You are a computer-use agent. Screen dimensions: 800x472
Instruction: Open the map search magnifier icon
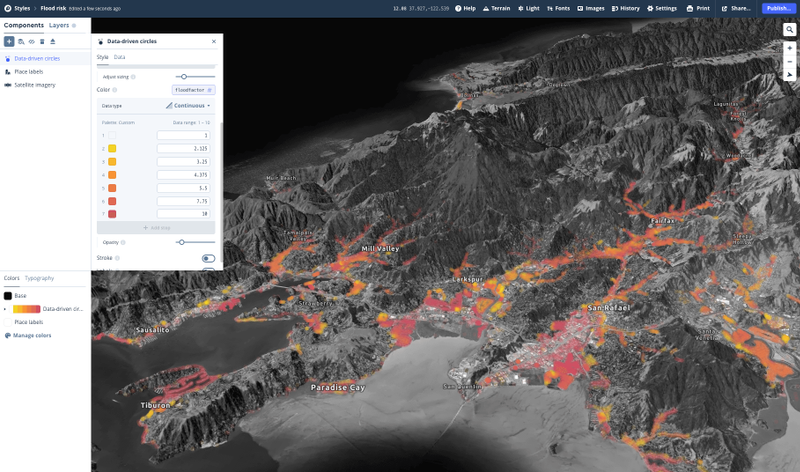click(789, 30)
